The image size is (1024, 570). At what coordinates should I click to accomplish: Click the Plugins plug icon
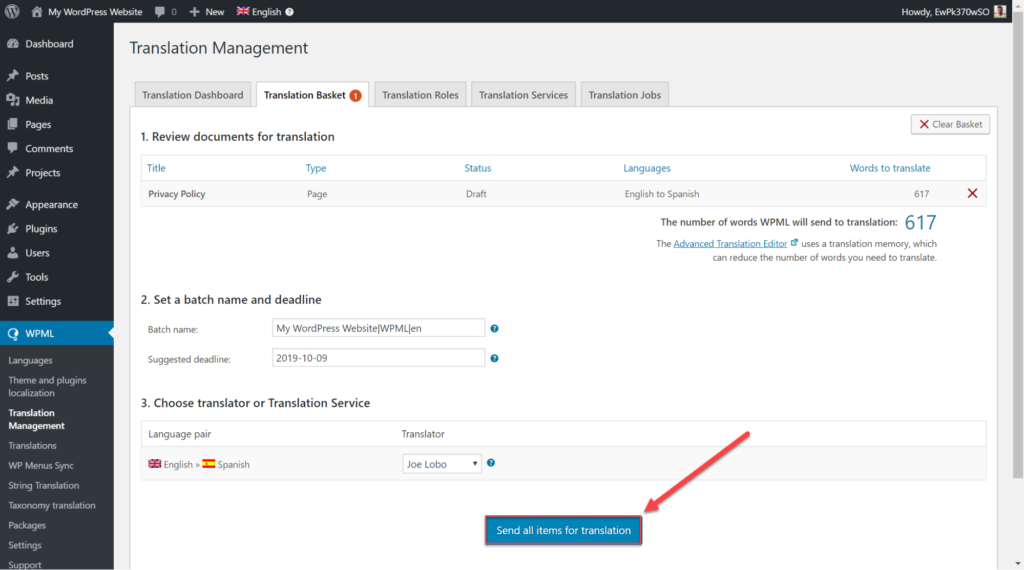coord(13,229)
